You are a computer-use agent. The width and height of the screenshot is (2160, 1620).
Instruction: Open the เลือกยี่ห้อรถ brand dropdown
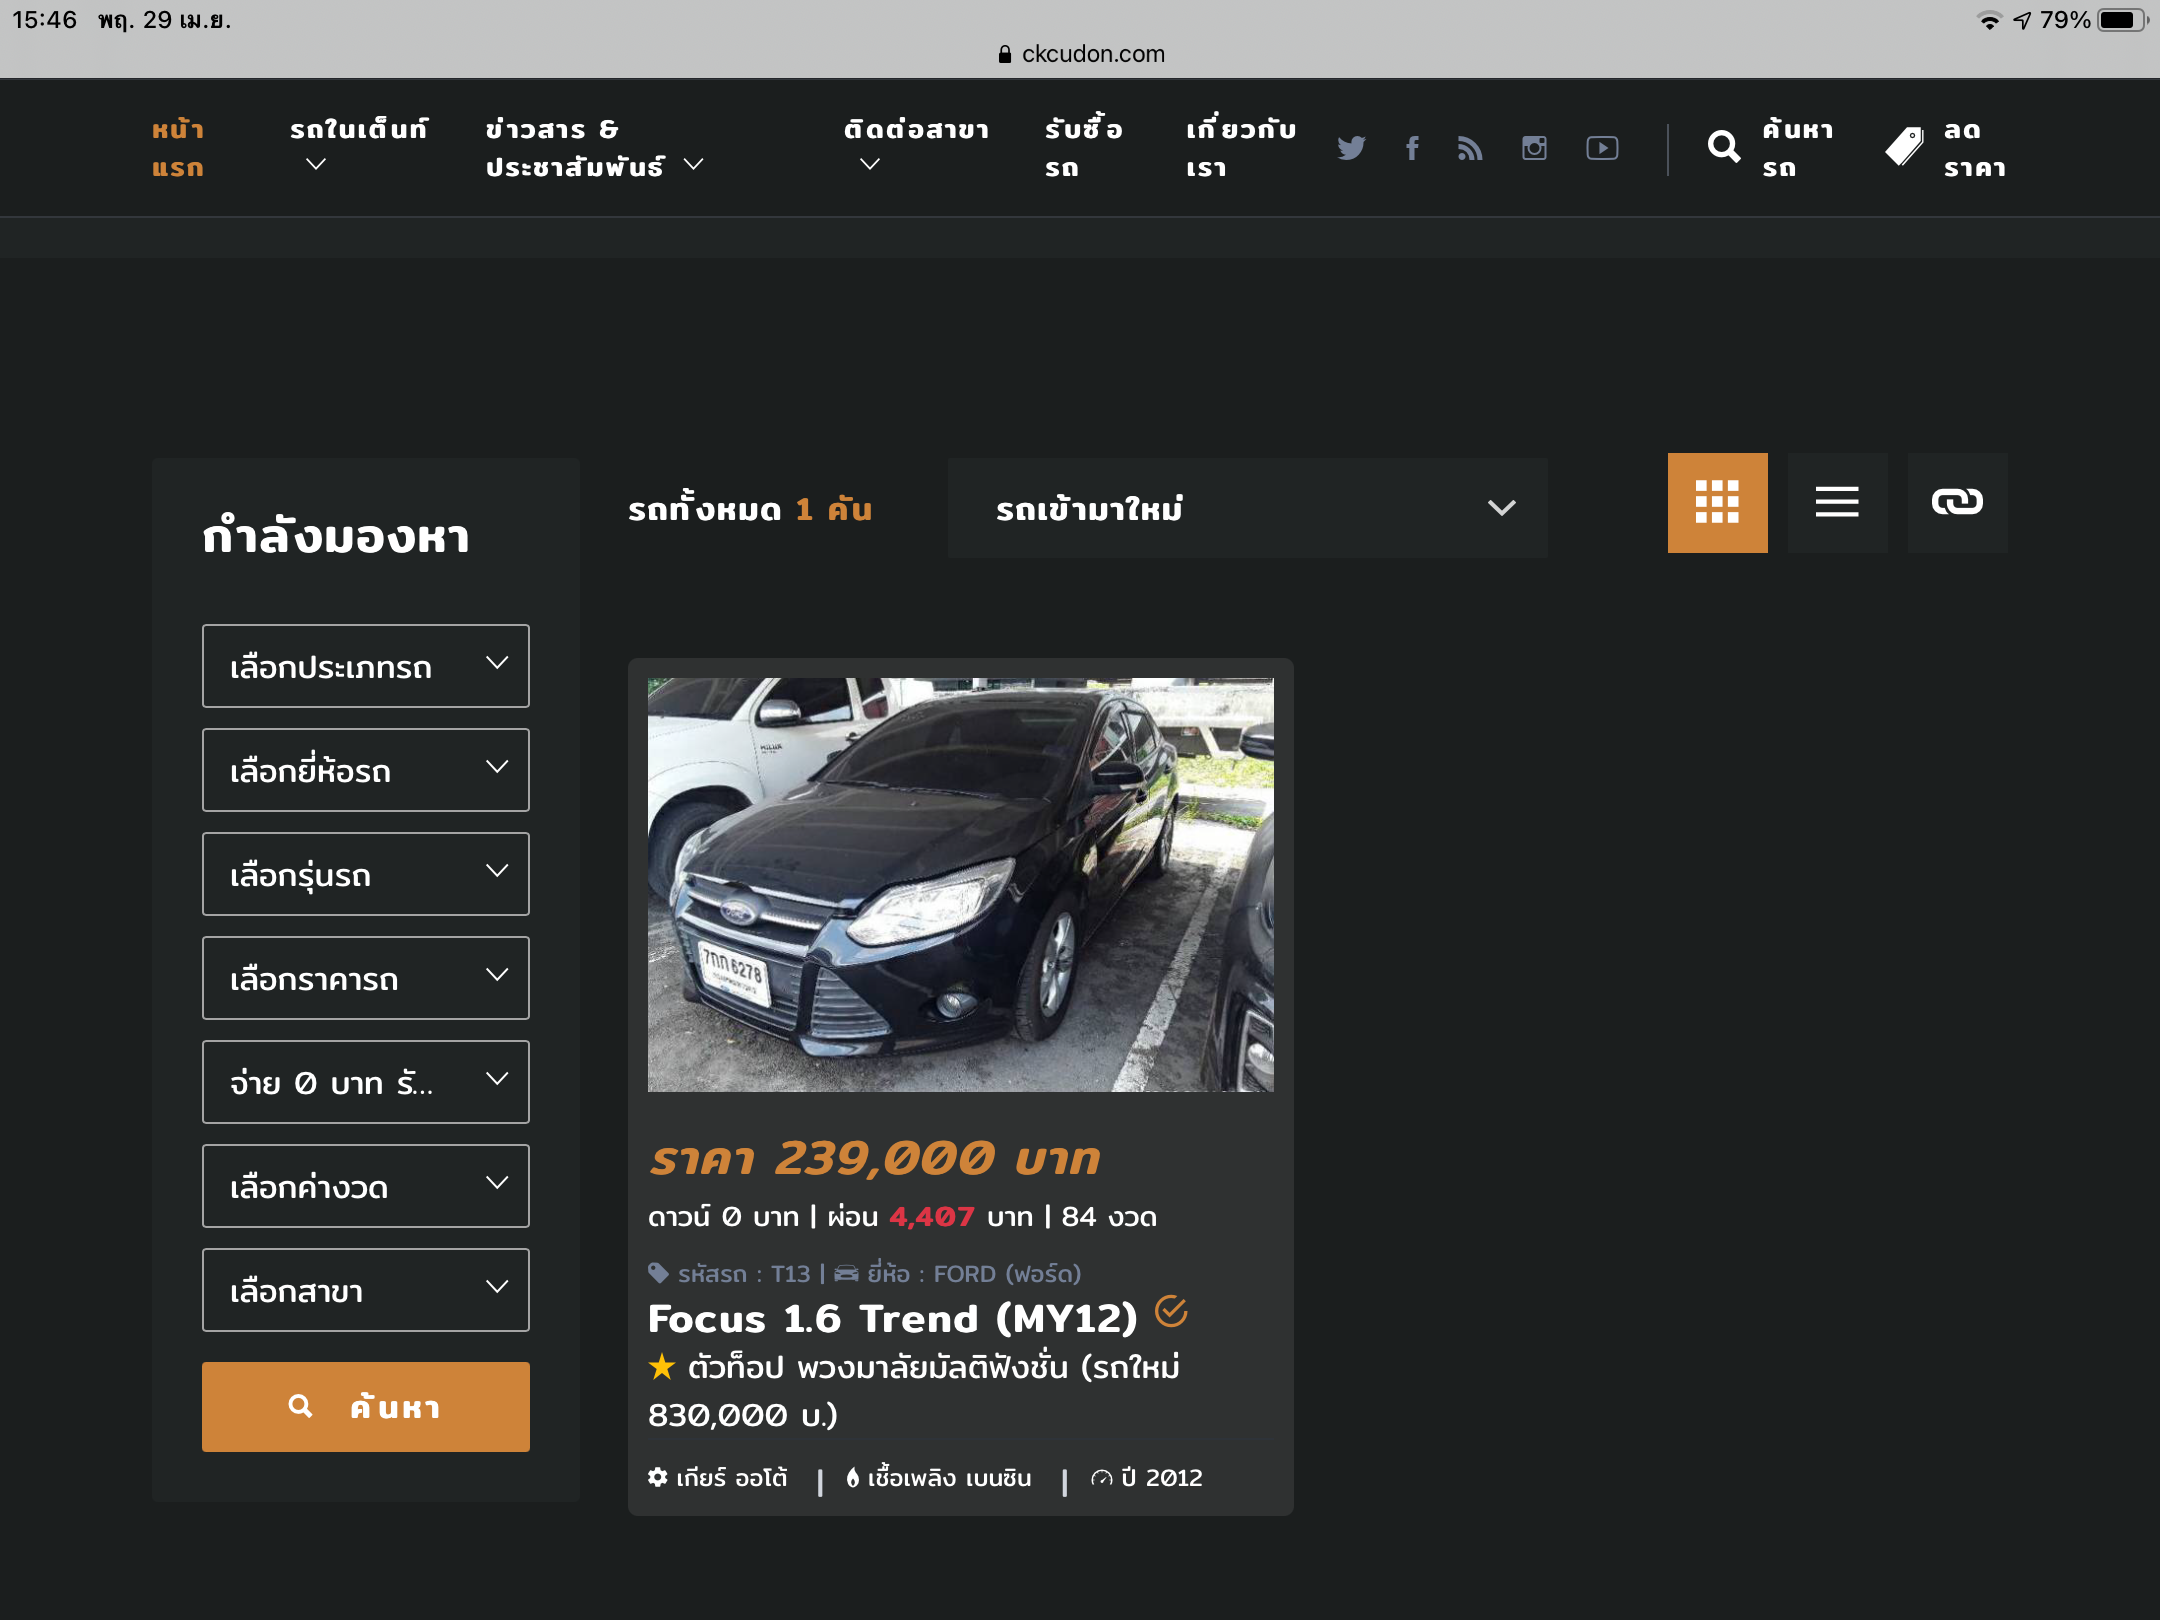(366, 770)
